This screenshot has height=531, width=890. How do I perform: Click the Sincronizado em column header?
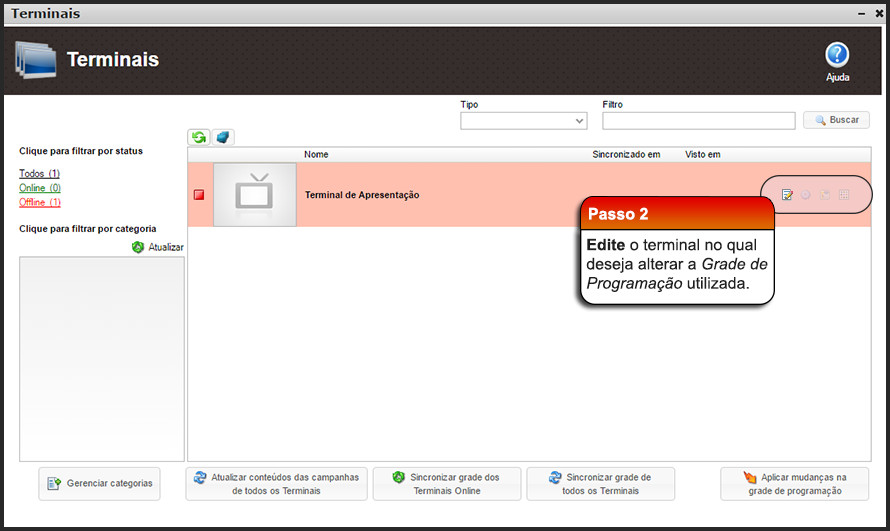[626, 154]
